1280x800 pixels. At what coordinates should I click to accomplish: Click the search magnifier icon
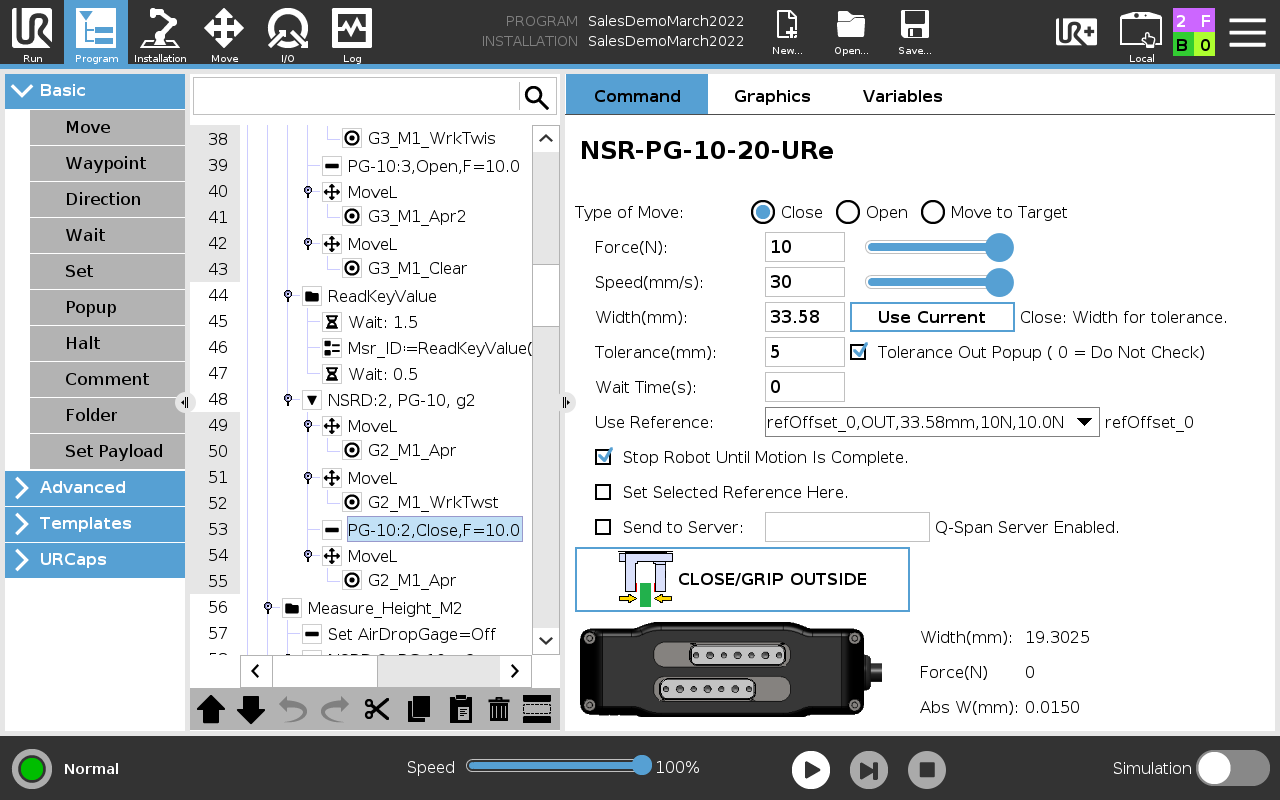pyautogui.click(x=537, y=97)
